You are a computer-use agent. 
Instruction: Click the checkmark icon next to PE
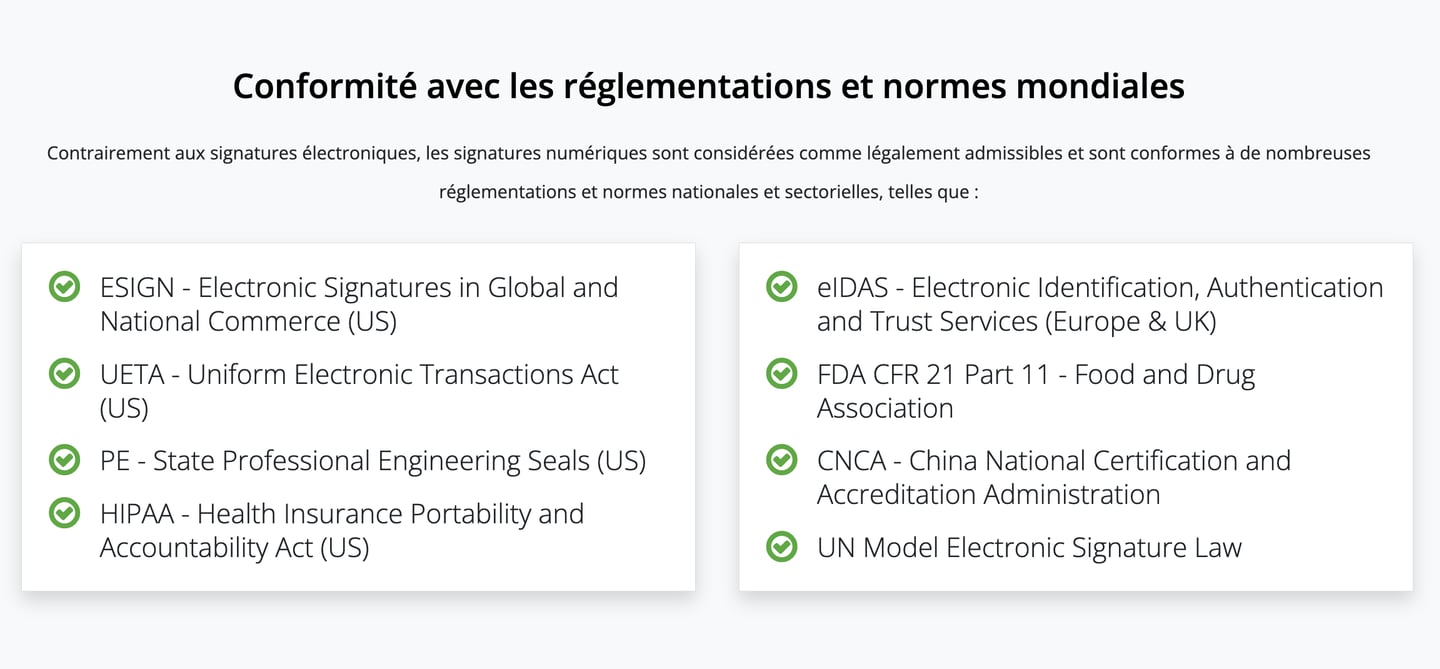tap(64, 460)
